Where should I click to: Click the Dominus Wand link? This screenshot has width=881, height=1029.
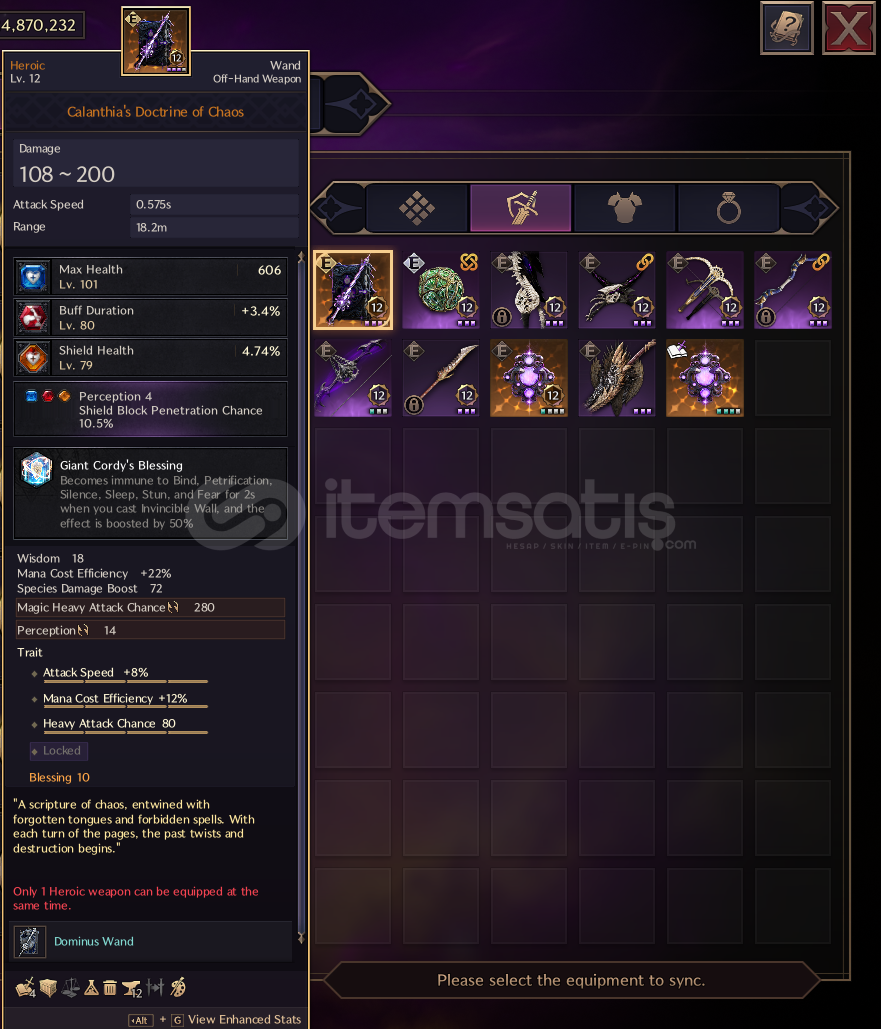(94, 941)
